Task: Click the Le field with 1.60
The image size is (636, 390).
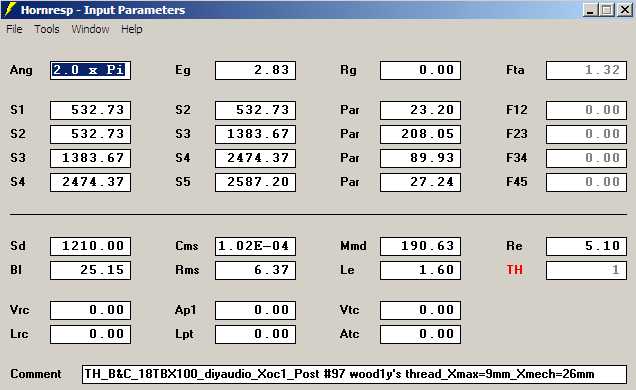Action: pos(420,270)
